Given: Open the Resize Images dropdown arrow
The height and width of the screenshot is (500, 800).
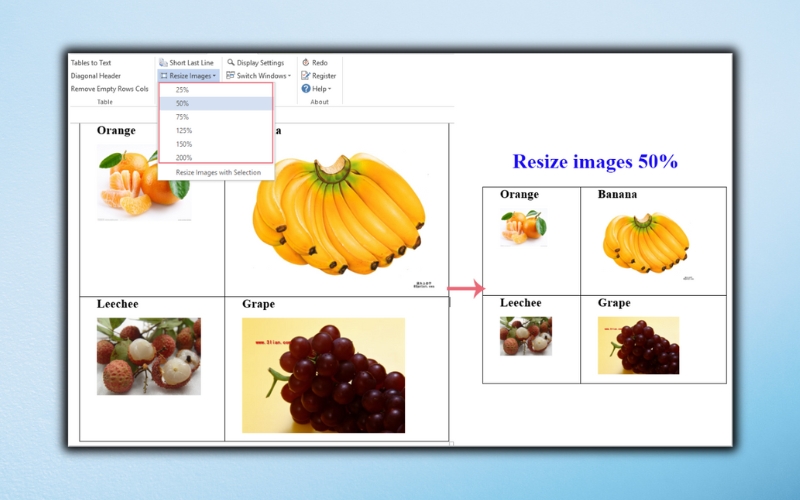Looking at the screenshot, I should tap(214, 76).
